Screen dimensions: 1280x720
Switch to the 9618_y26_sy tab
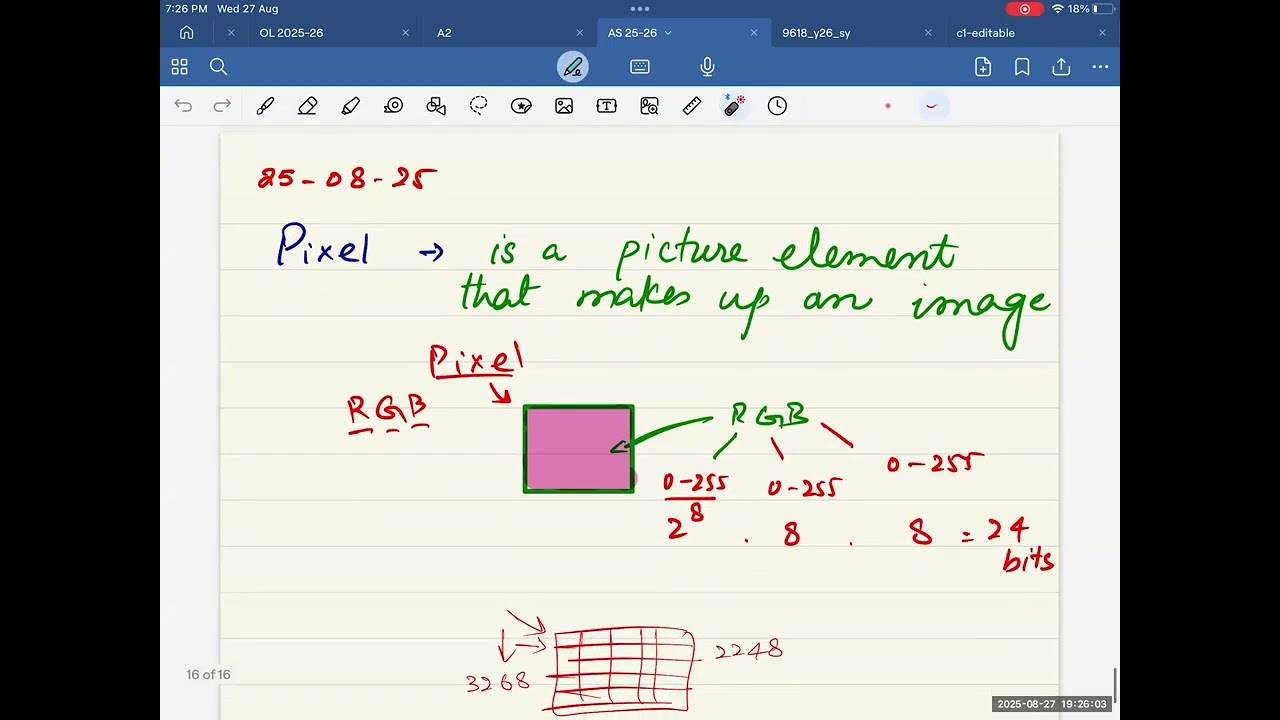point(816,33)
